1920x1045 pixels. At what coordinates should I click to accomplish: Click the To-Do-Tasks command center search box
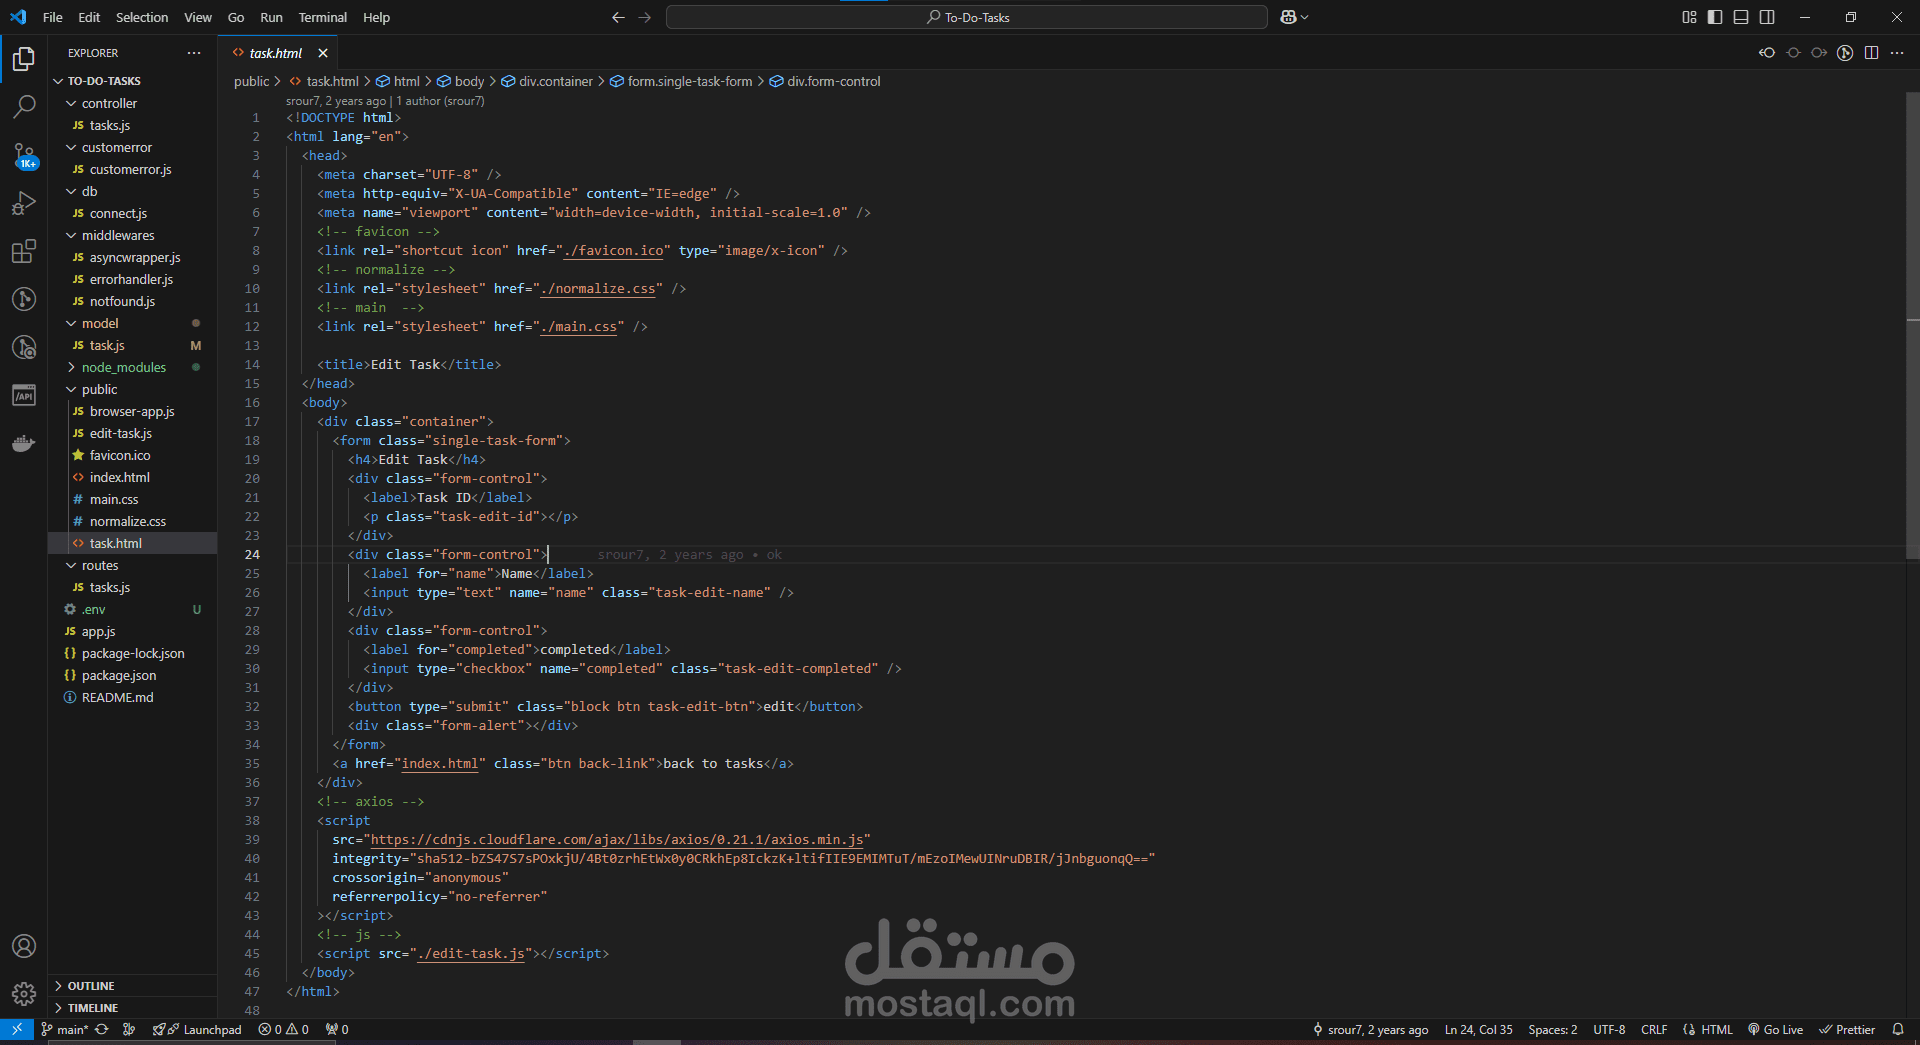click(x=967, y=17)
